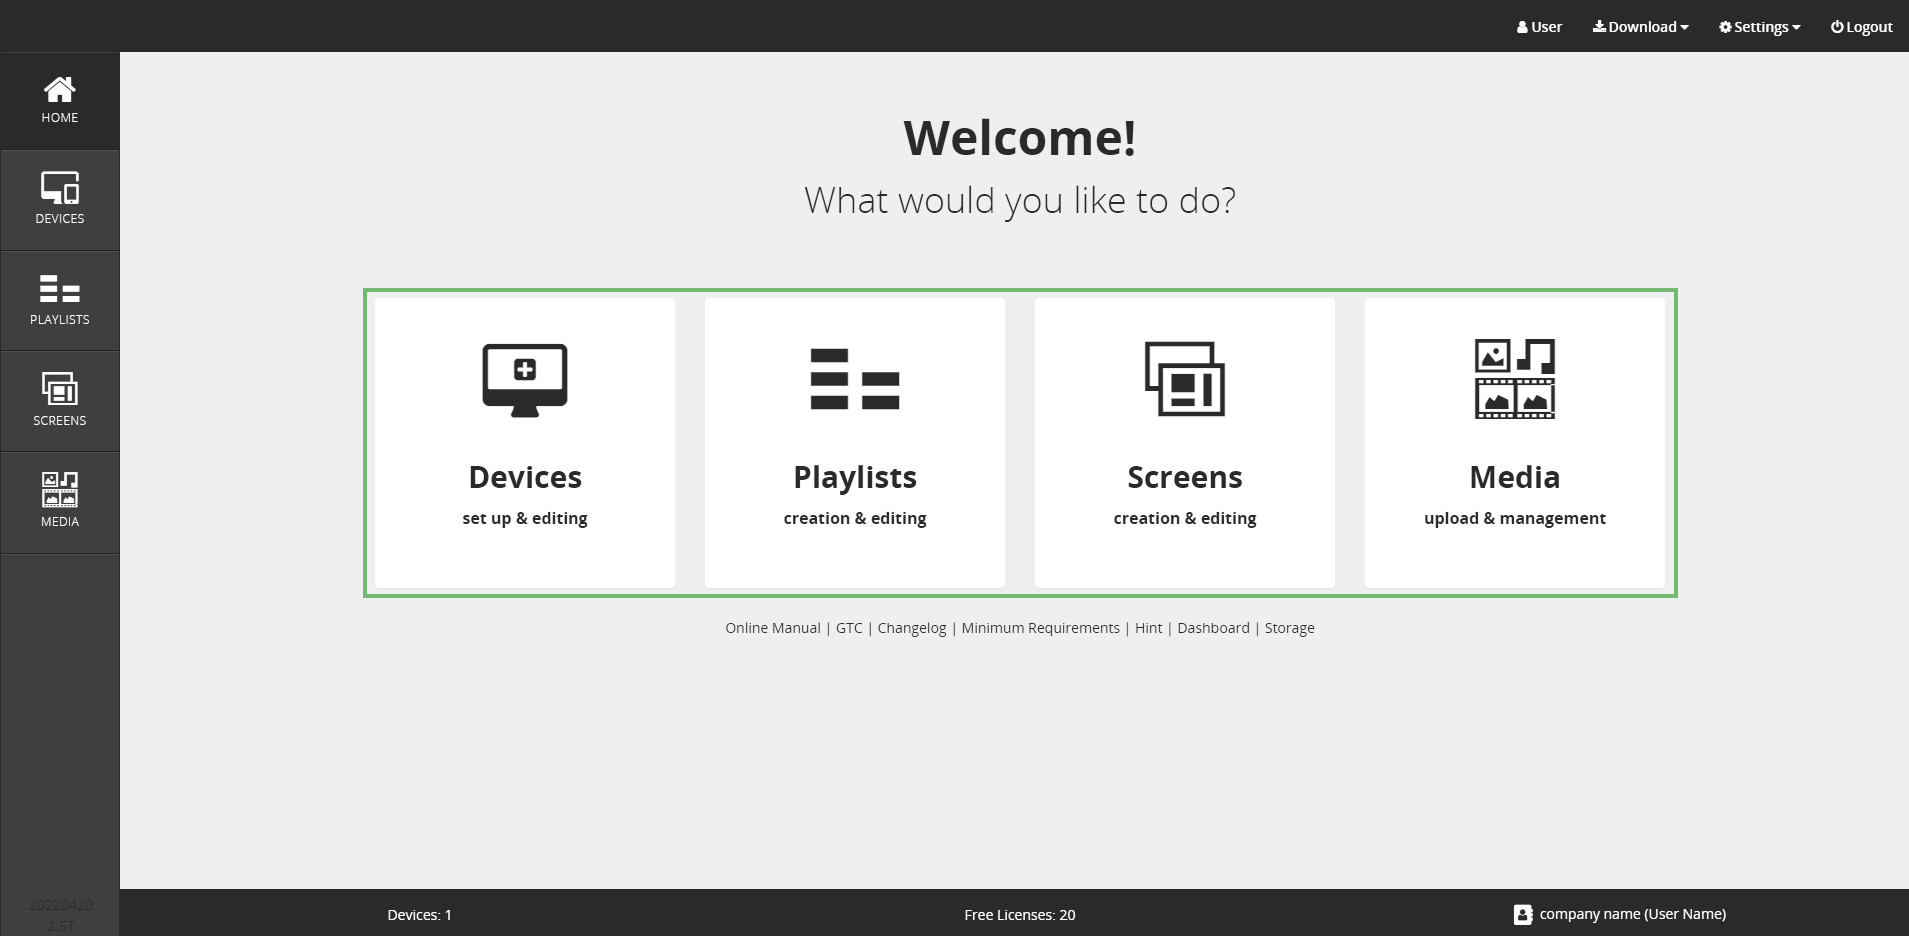The image size is (1909, 936).
Task: Click 'company name (User Name)' text
Action: pyautogui.click(x=1633, y=914)
